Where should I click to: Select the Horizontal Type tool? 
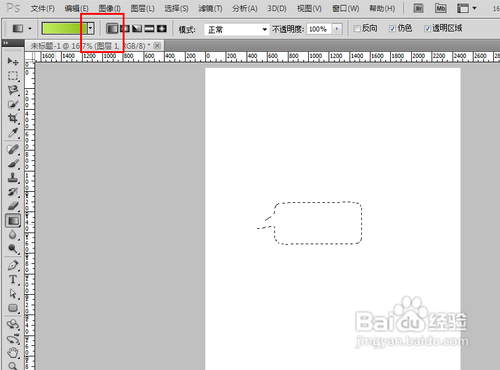[13, 280]
